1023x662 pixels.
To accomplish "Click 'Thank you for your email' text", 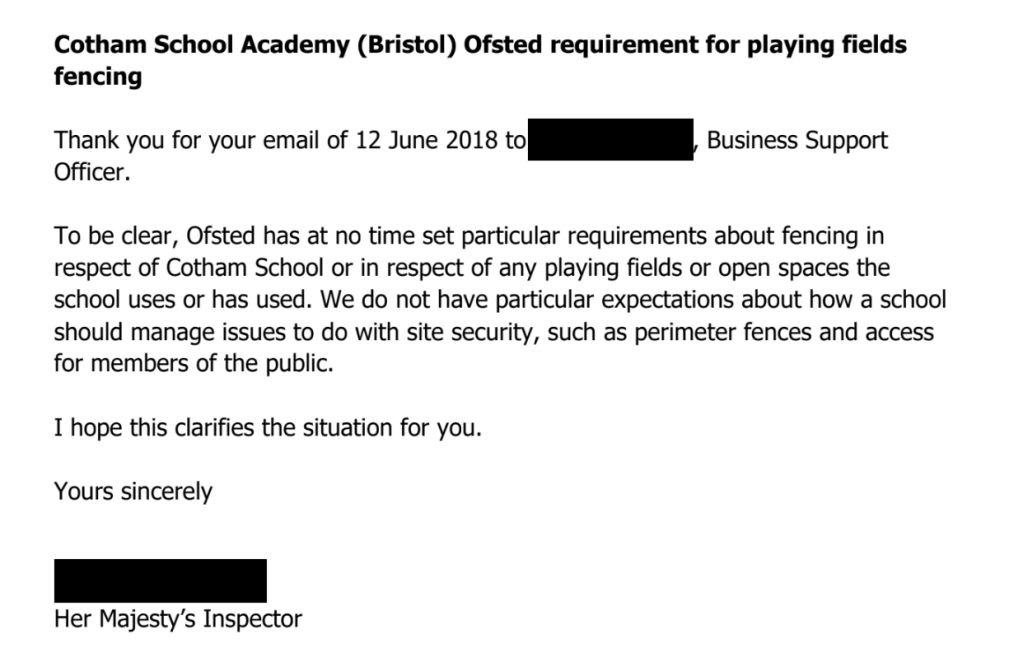I will [185, 140].
